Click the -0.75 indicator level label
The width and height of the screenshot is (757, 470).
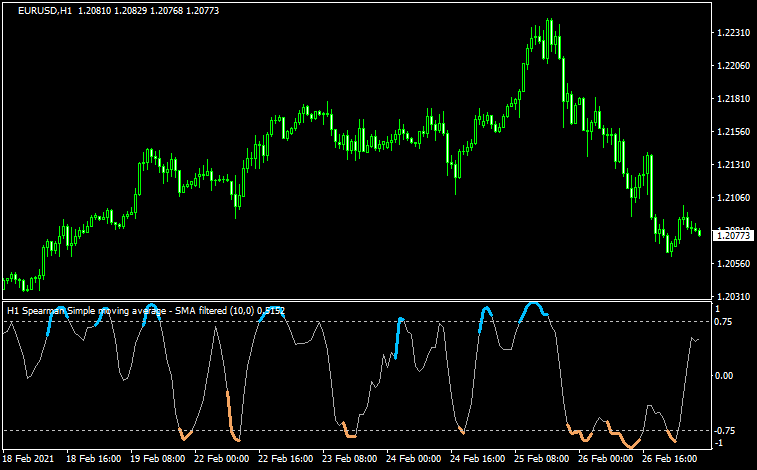(727, 430)
